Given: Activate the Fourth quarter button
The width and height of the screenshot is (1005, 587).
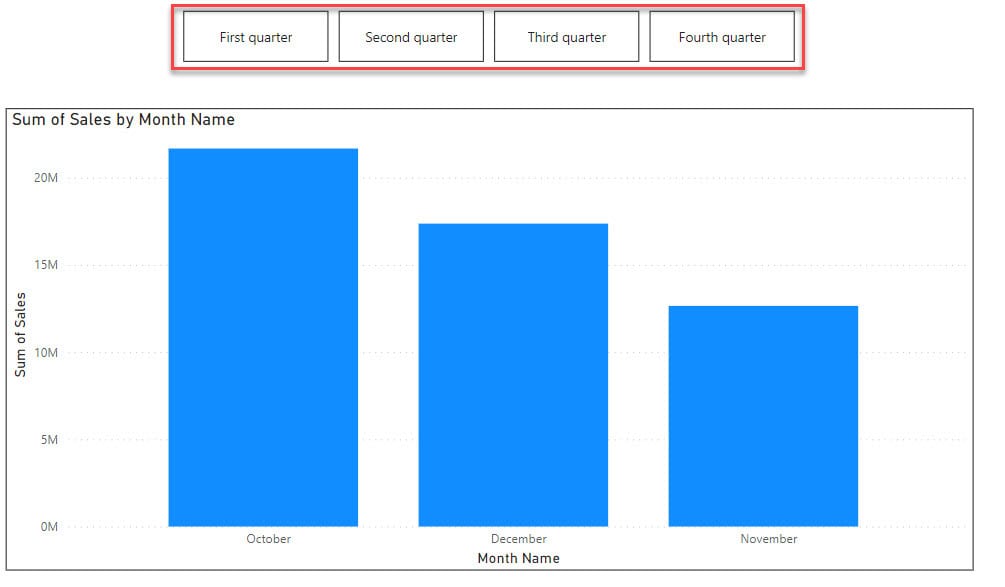Looking at the screenshot, I should click(722, 37).
